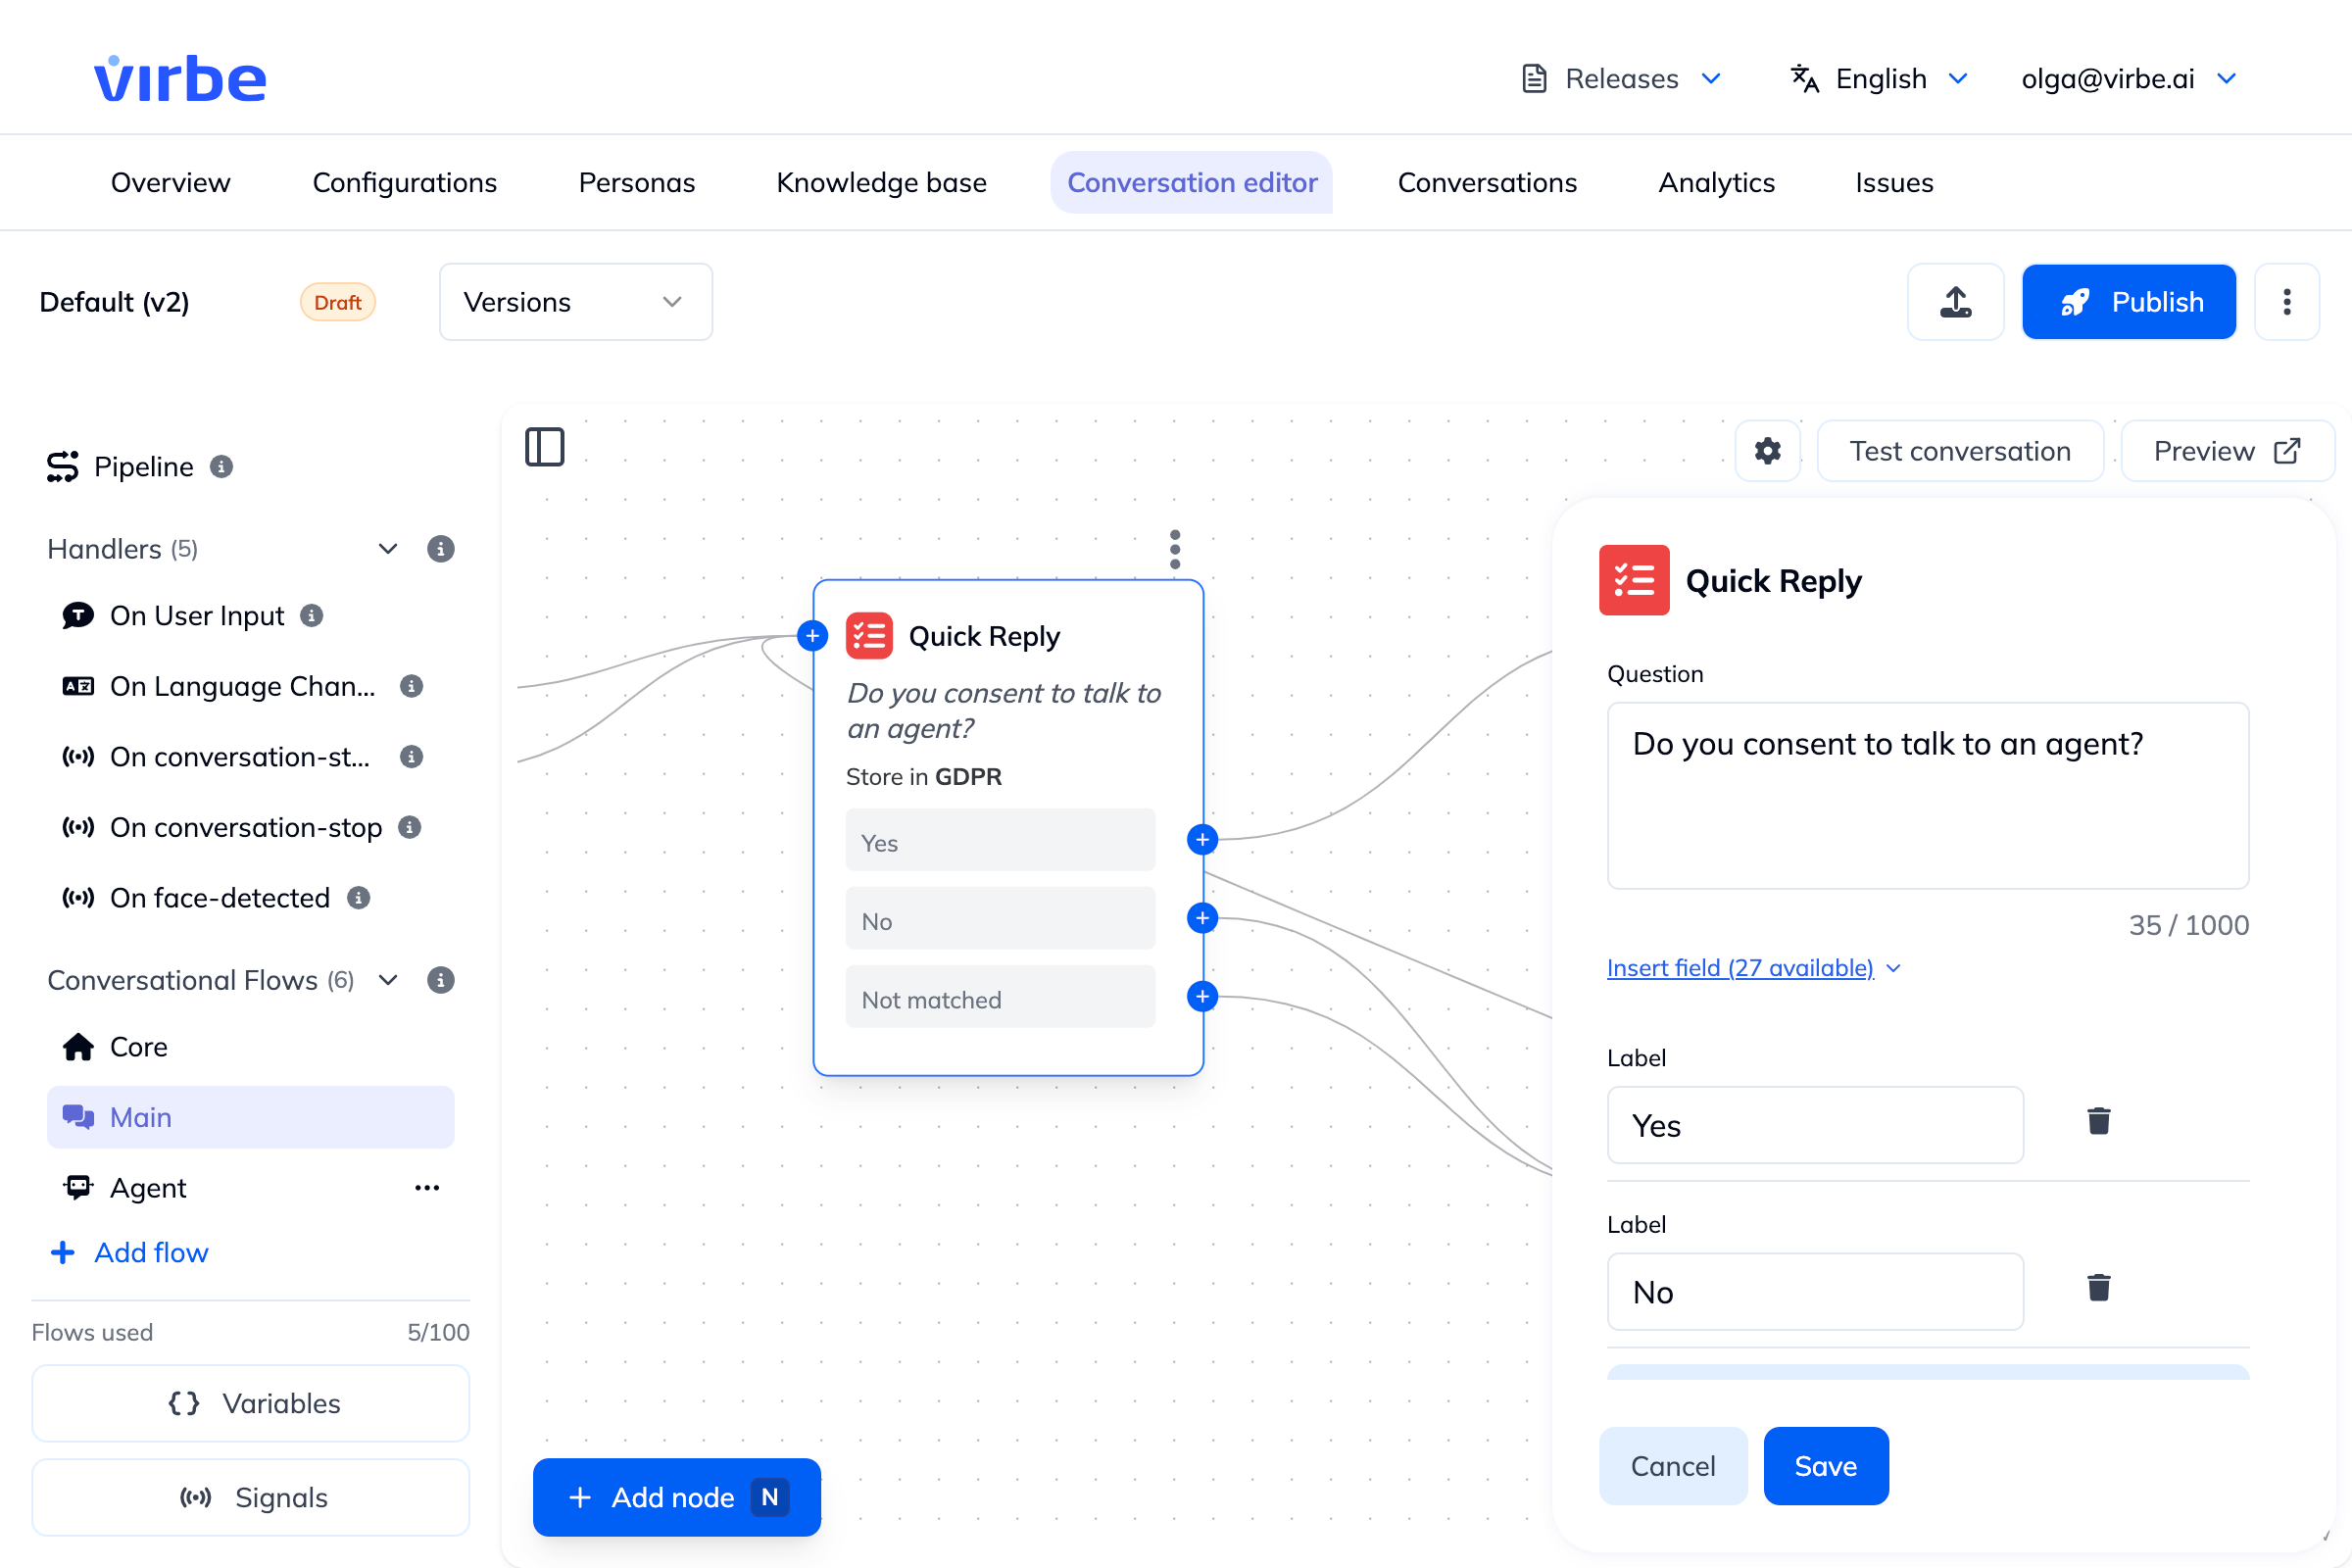The height and width of the screenshot is (1568, 2352).
Task: Collapse the Conversational Flows section chevron
Action: coord(388,980)
